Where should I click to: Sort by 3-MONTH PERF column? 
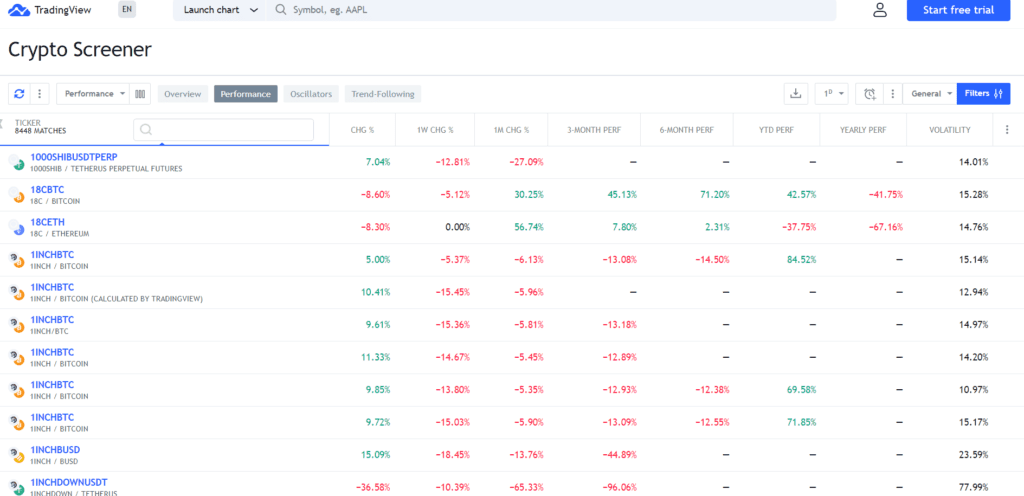coord(594,130)
